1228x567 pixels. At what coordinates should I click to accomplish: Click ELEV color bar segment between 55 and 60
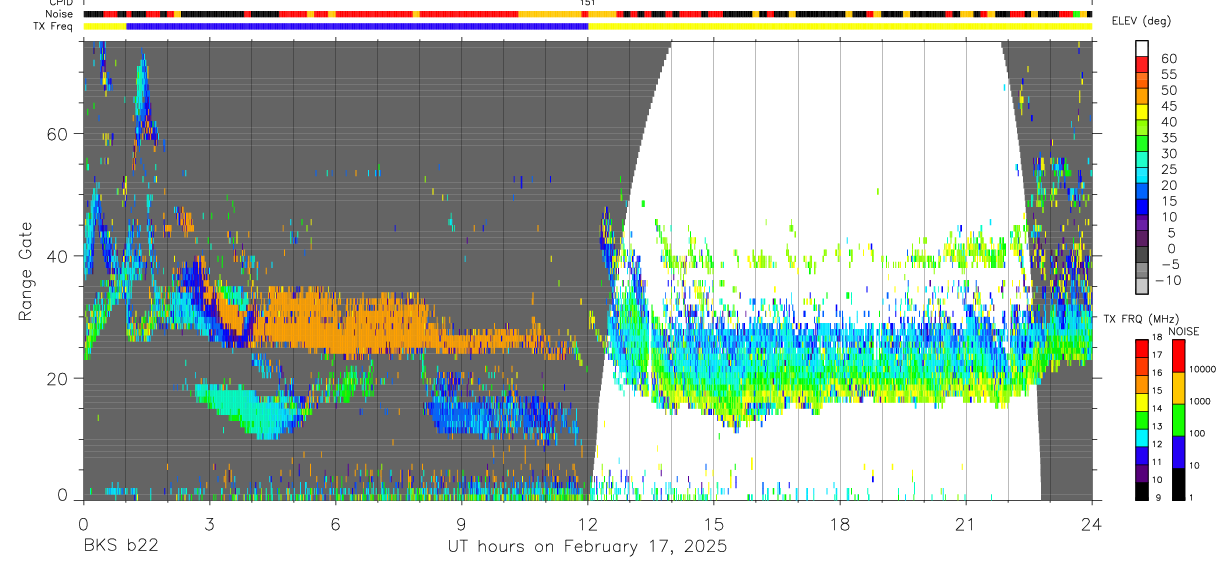point(1143,66)
